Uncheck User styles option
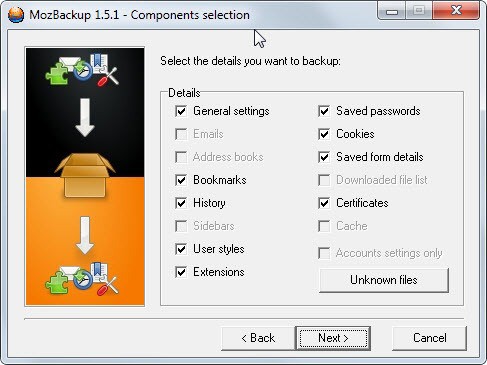487x365 pixels. pyautogui.click(x=181, y=249)
